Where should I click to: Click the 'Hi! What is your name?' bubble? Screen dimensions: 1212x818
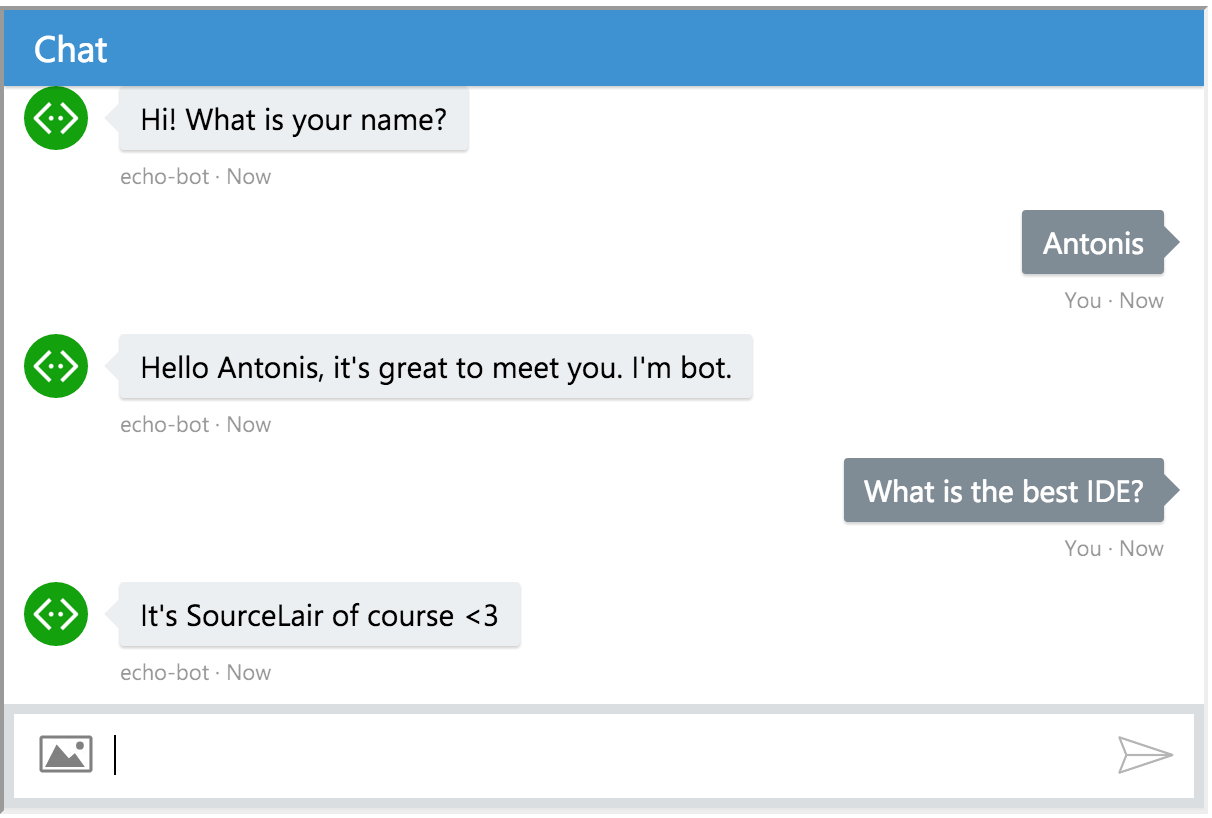pyautogui.click(x=292, y=119)
